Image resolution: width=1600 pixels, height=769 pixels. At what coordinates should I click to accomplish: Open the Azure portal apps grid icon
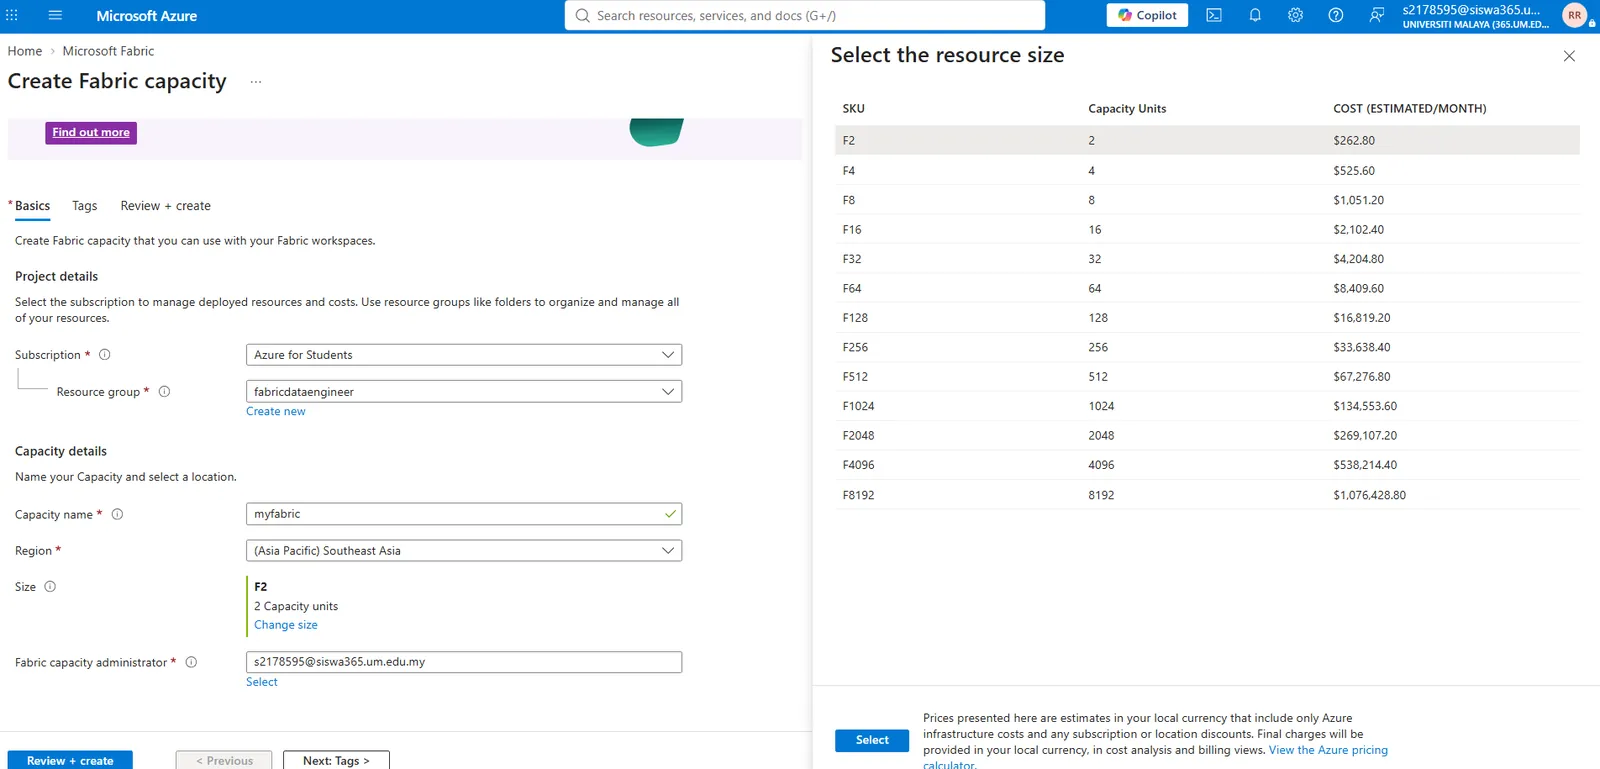12,15
